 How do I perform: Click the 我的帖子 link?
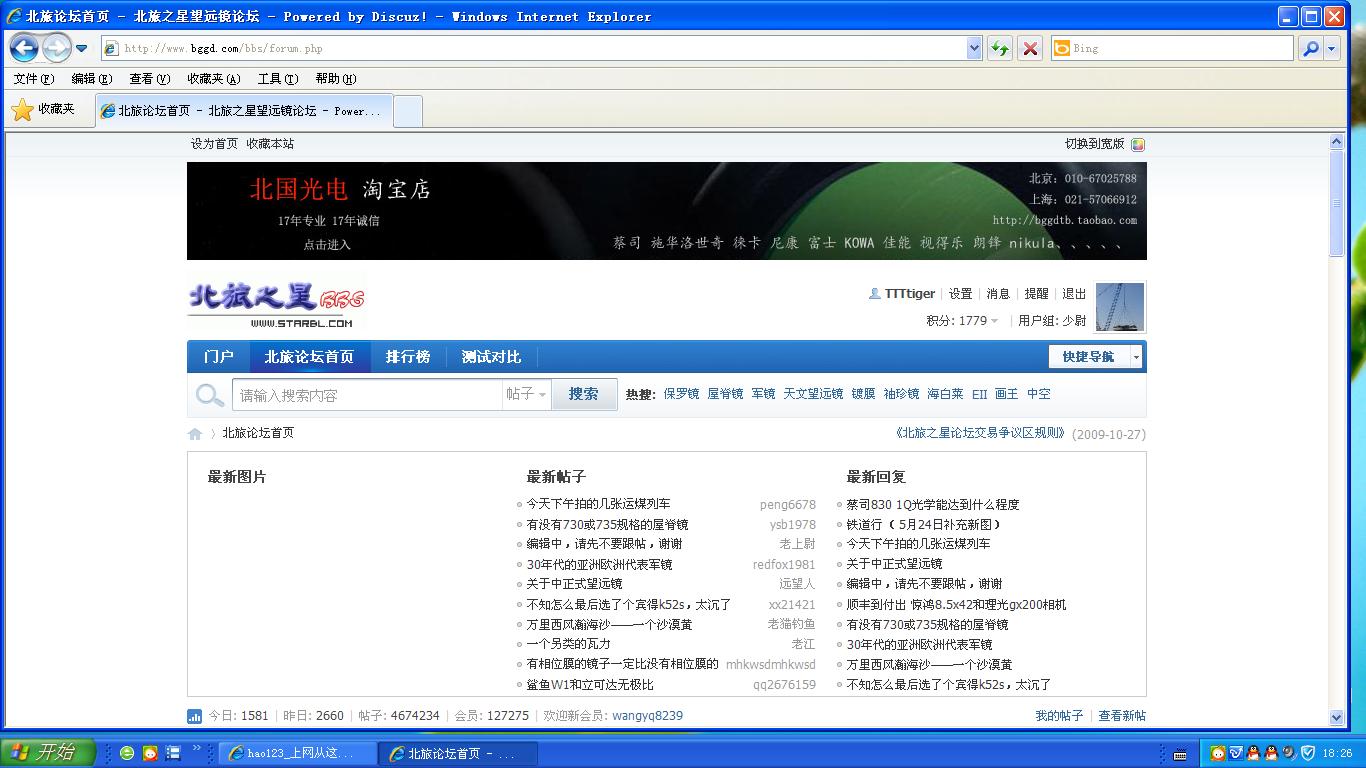coord(1059,716)
